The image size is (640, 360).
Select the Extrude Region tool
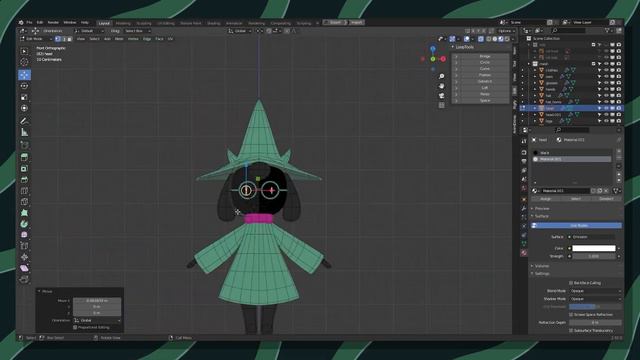[24, 157]
